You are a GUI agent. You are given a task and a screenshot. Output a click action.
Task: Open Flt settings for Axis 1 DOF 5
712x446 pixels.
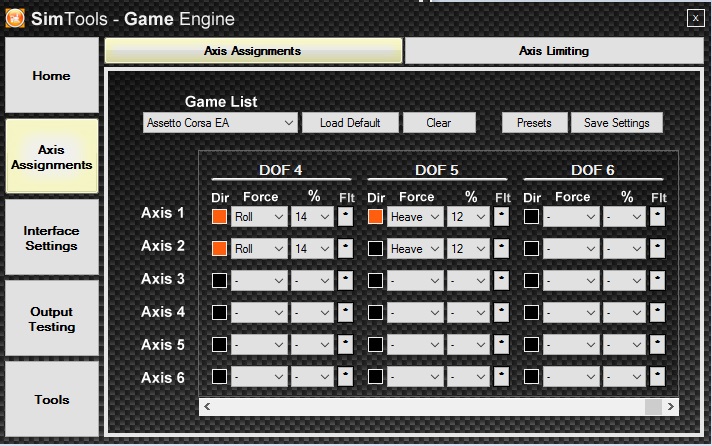tap(501, 217)
